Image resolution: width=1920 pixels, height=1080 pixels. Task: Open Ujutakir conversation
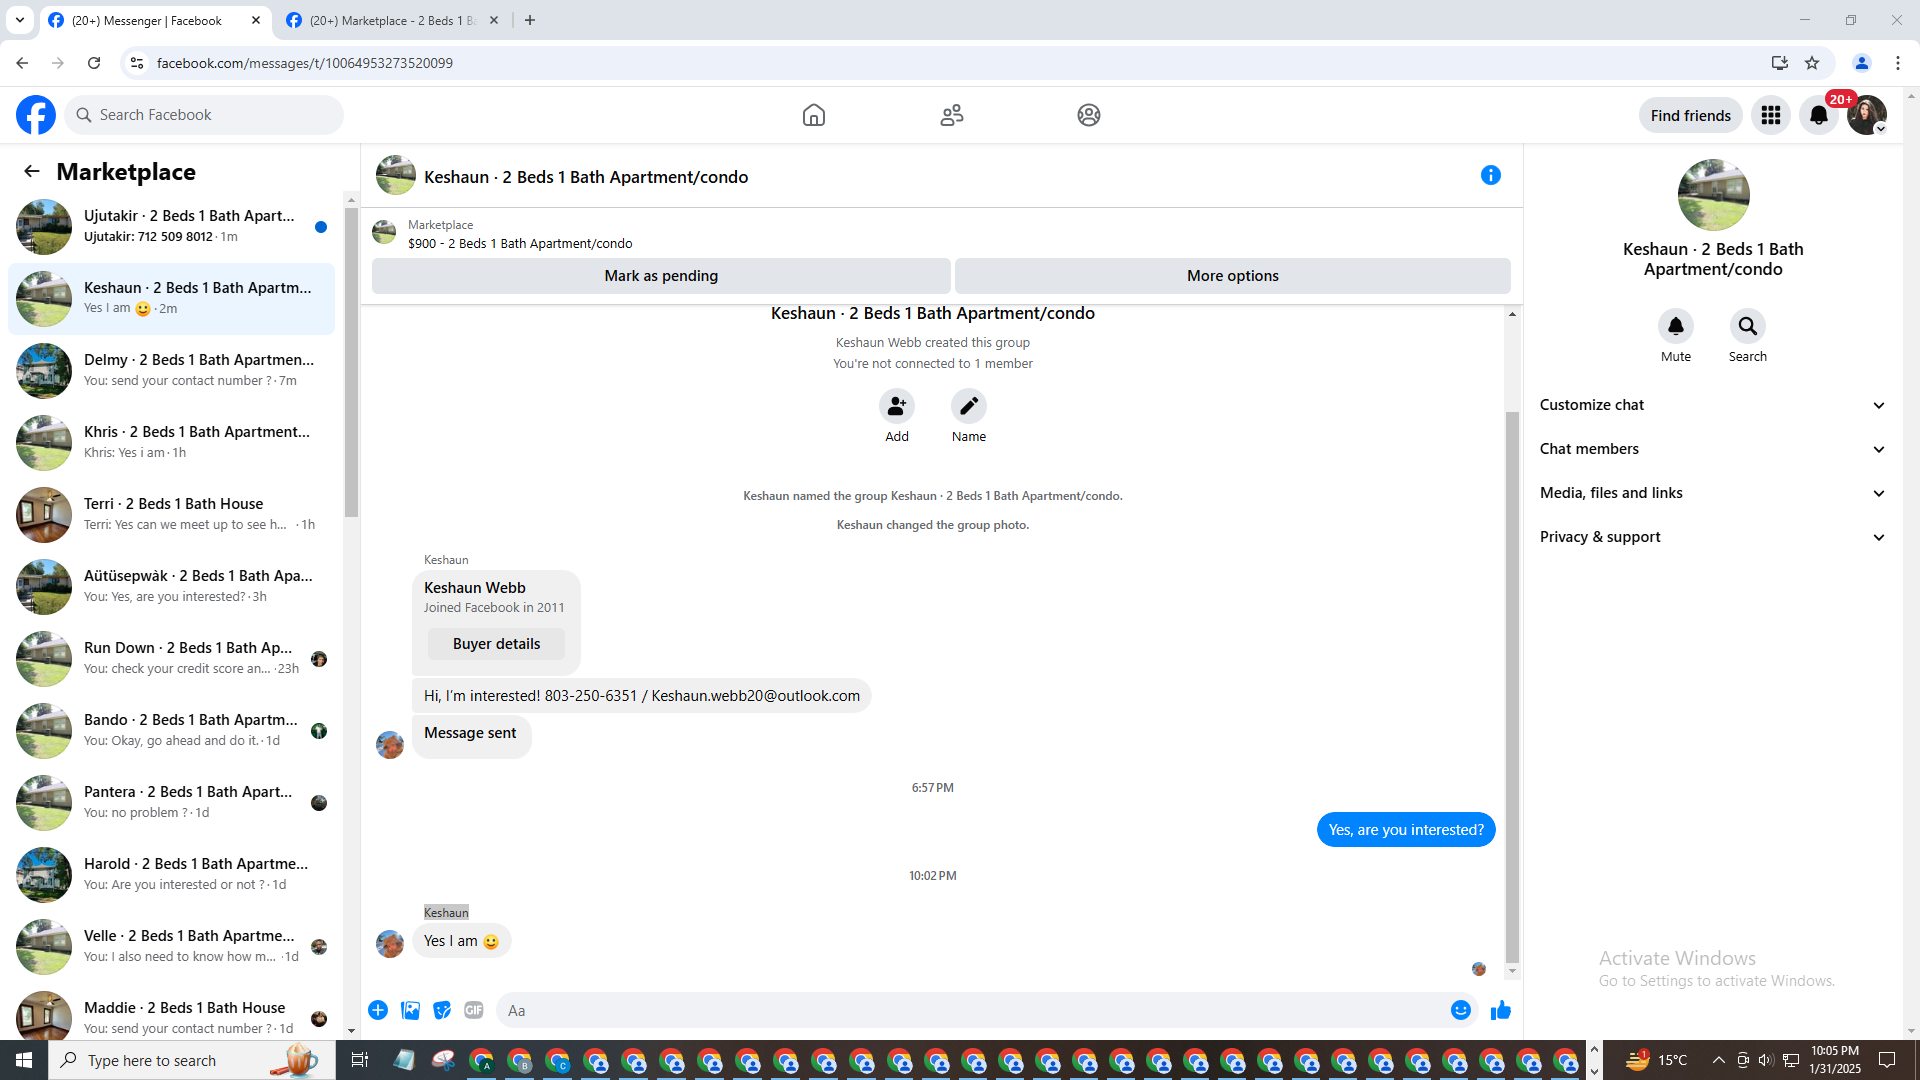pyautogui.click(x=172, y=227)
